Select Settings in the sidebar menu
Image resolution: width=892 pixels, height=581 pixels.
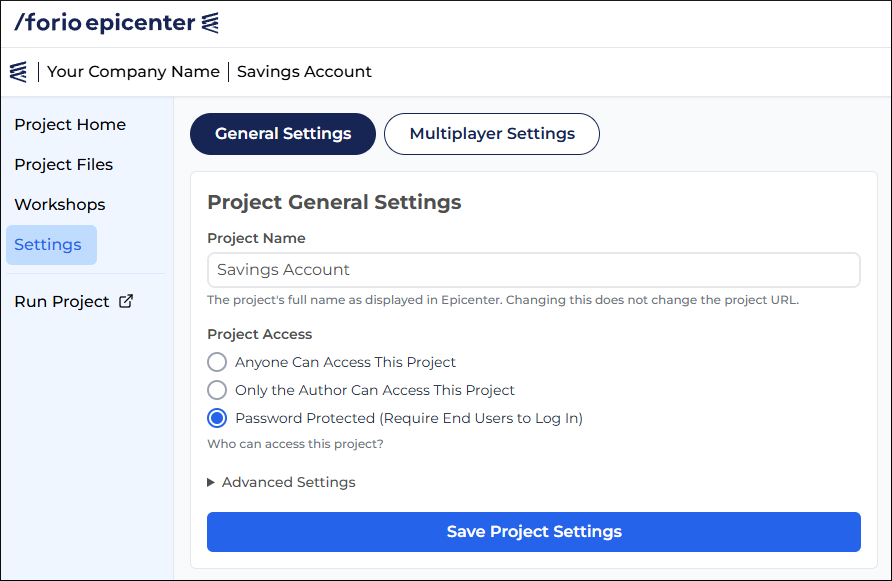click(48, 245)
